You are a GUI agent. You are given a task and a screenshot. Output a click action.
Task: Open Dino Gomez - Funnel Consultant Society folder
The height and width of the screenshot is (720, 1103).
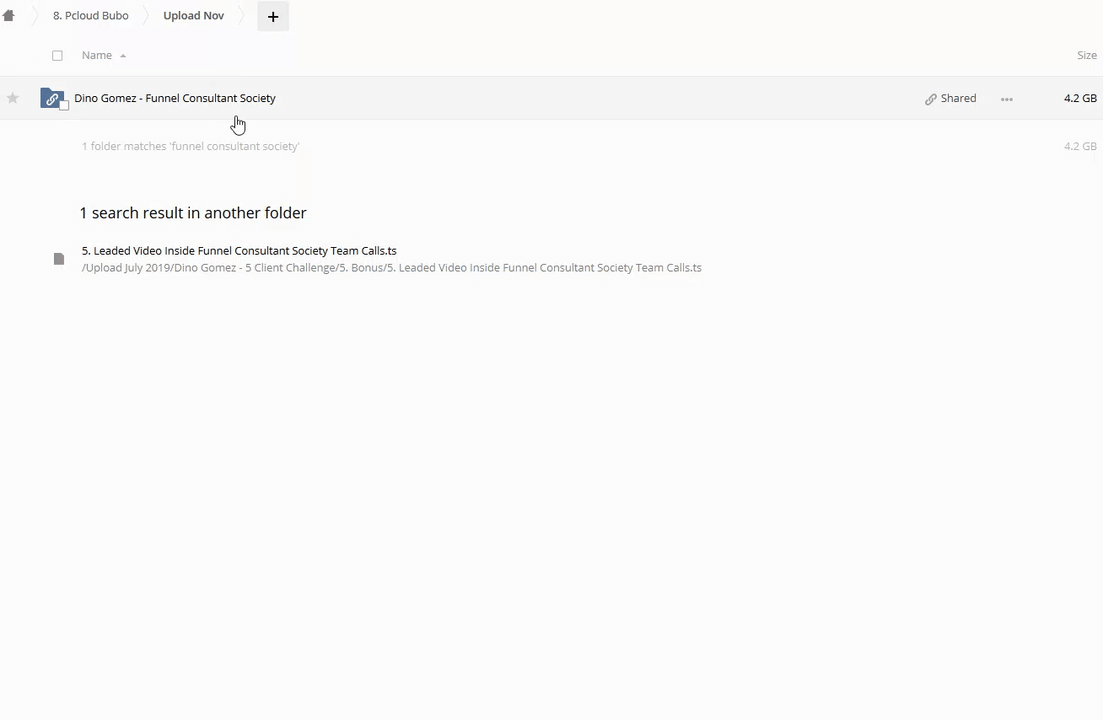[x=175, y=98]
